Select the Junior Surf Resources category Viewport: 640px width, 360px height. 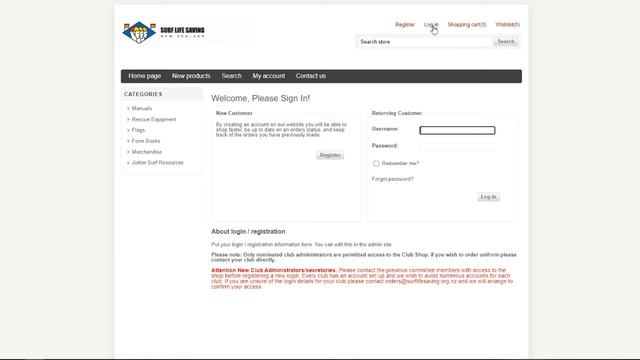(x=158, y=162)
